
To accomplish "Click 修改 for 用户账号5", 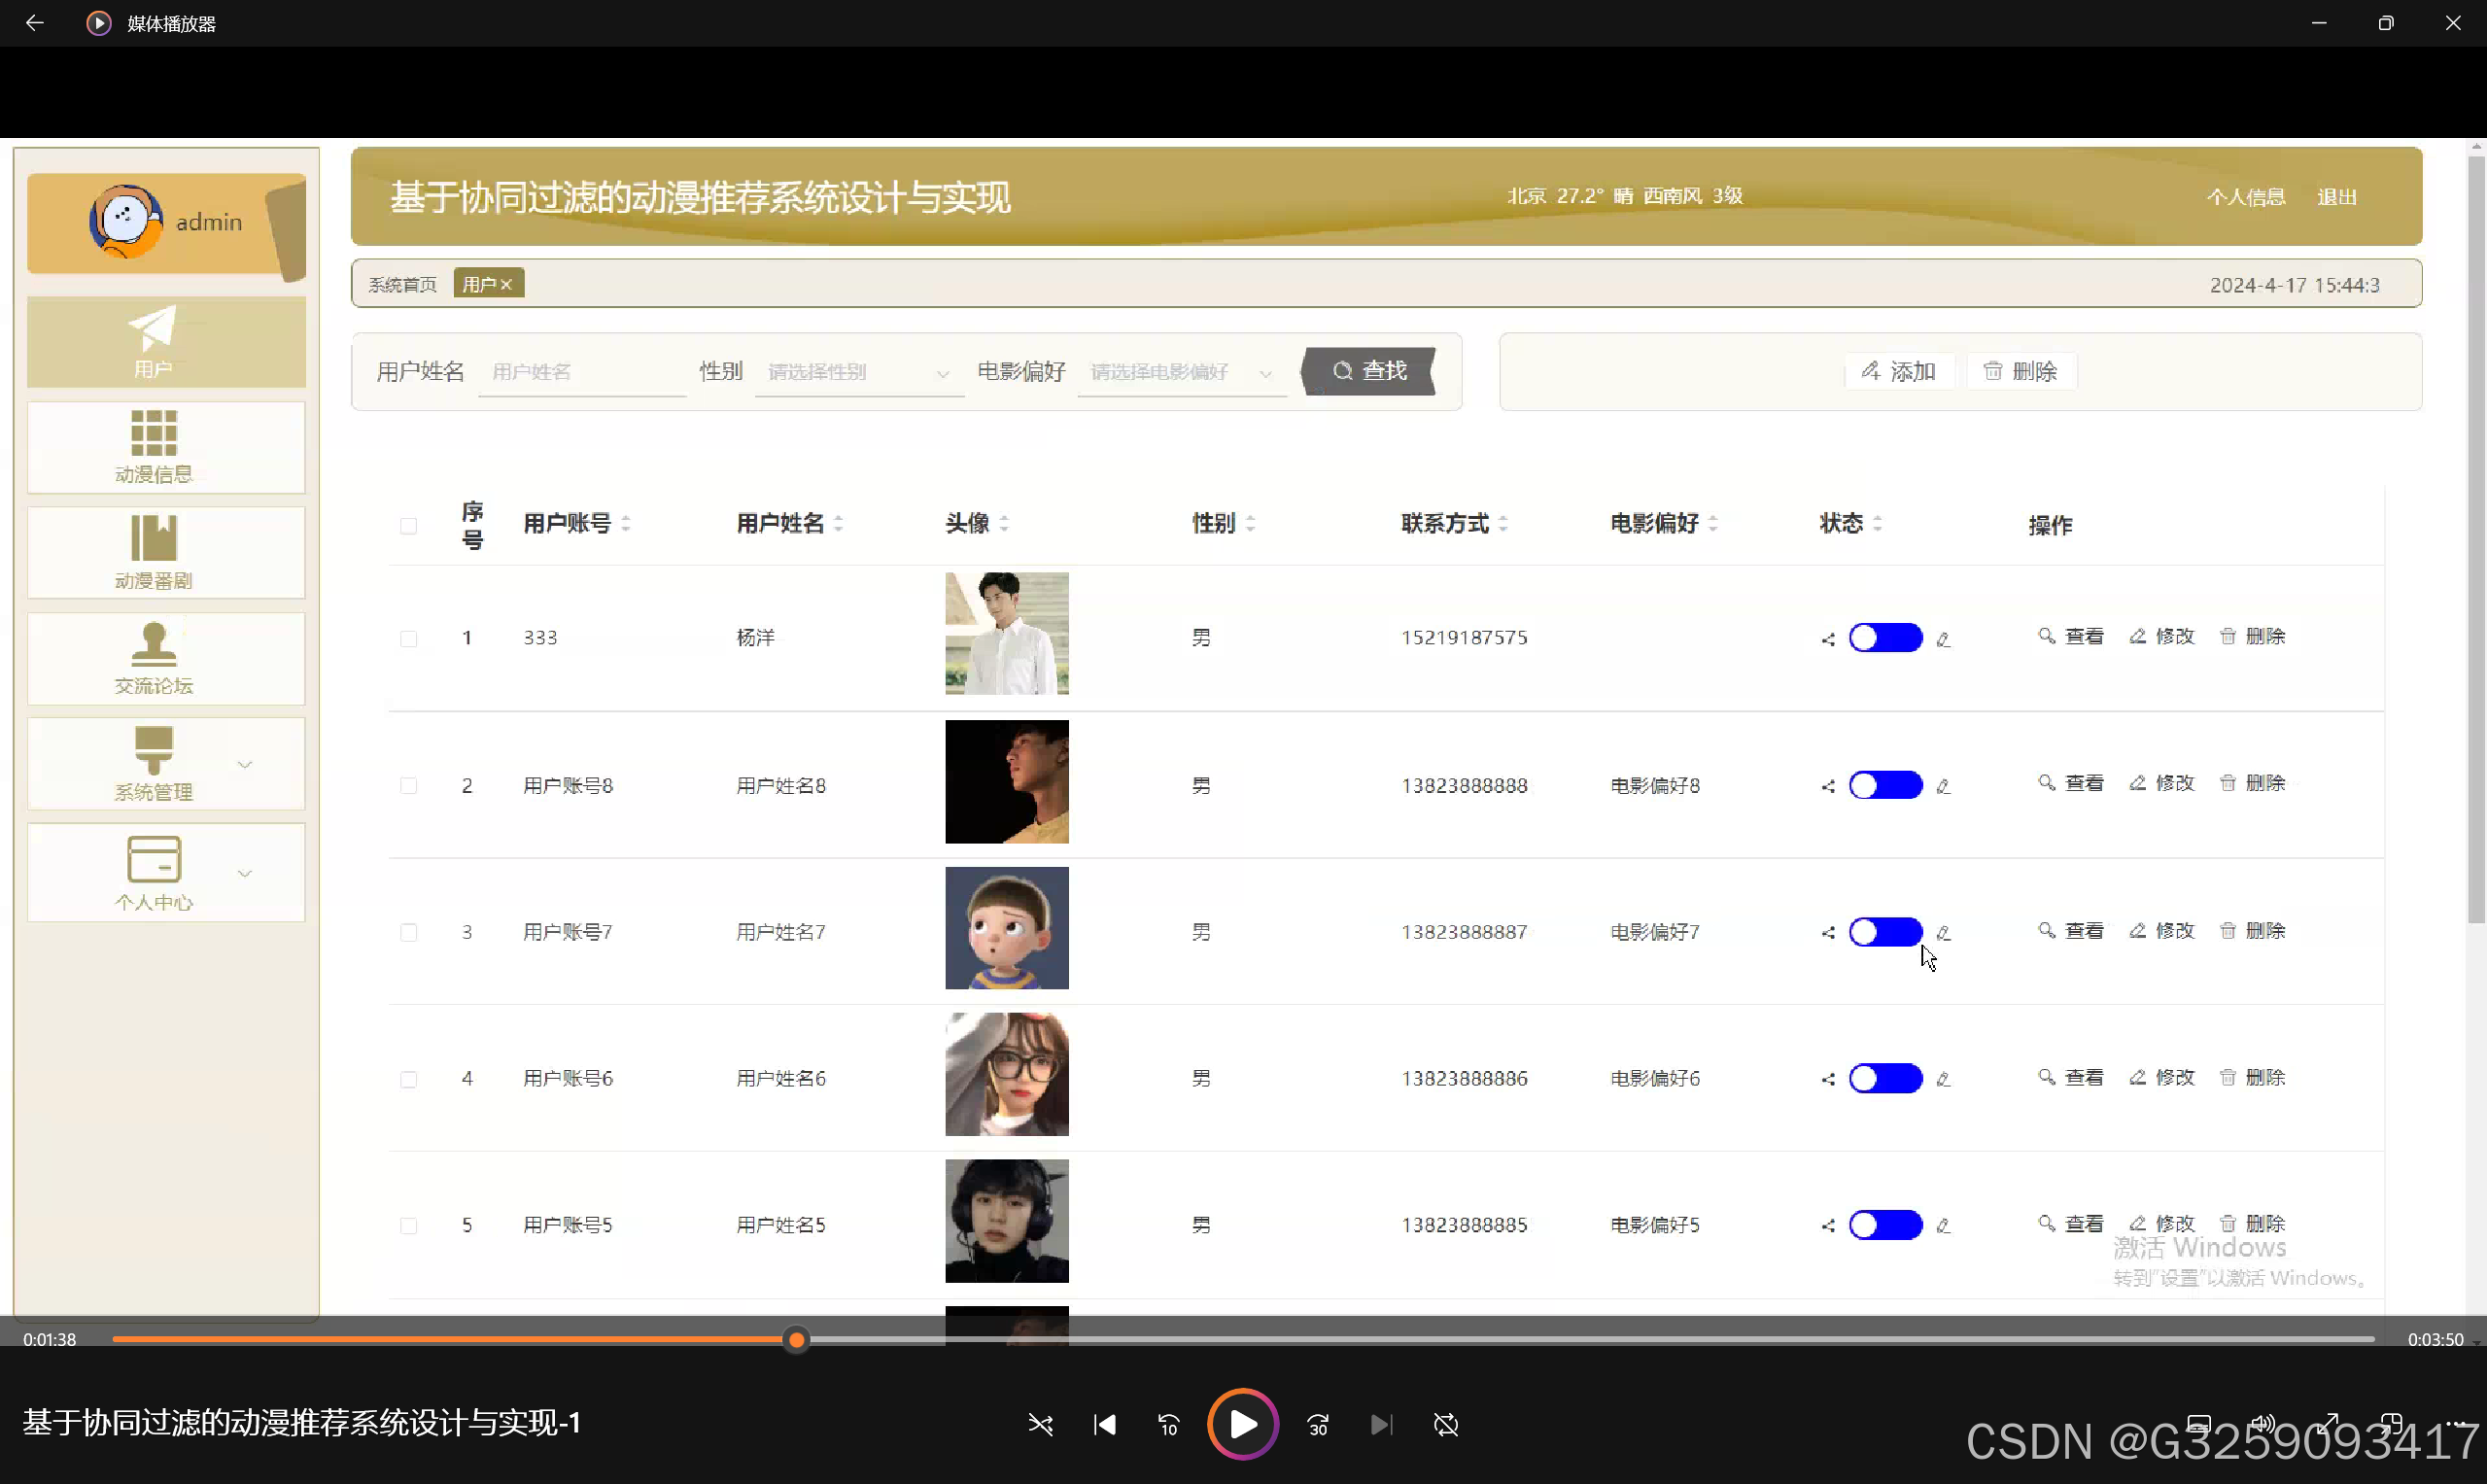I will (2162, 1224).
